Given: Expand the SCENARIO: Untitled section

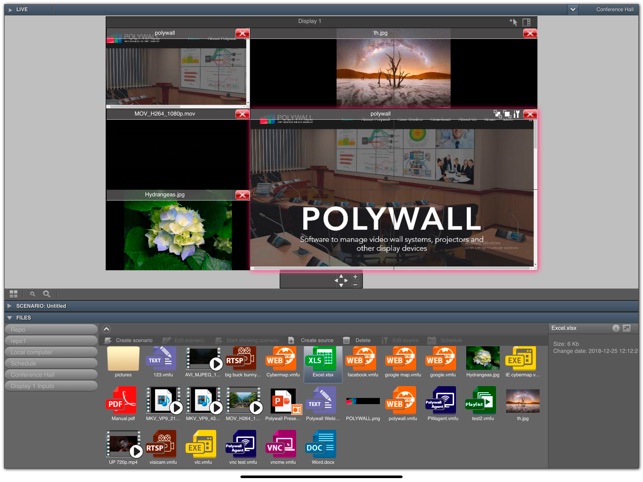Looking at the screenshot, I should [x=9, y=306].
